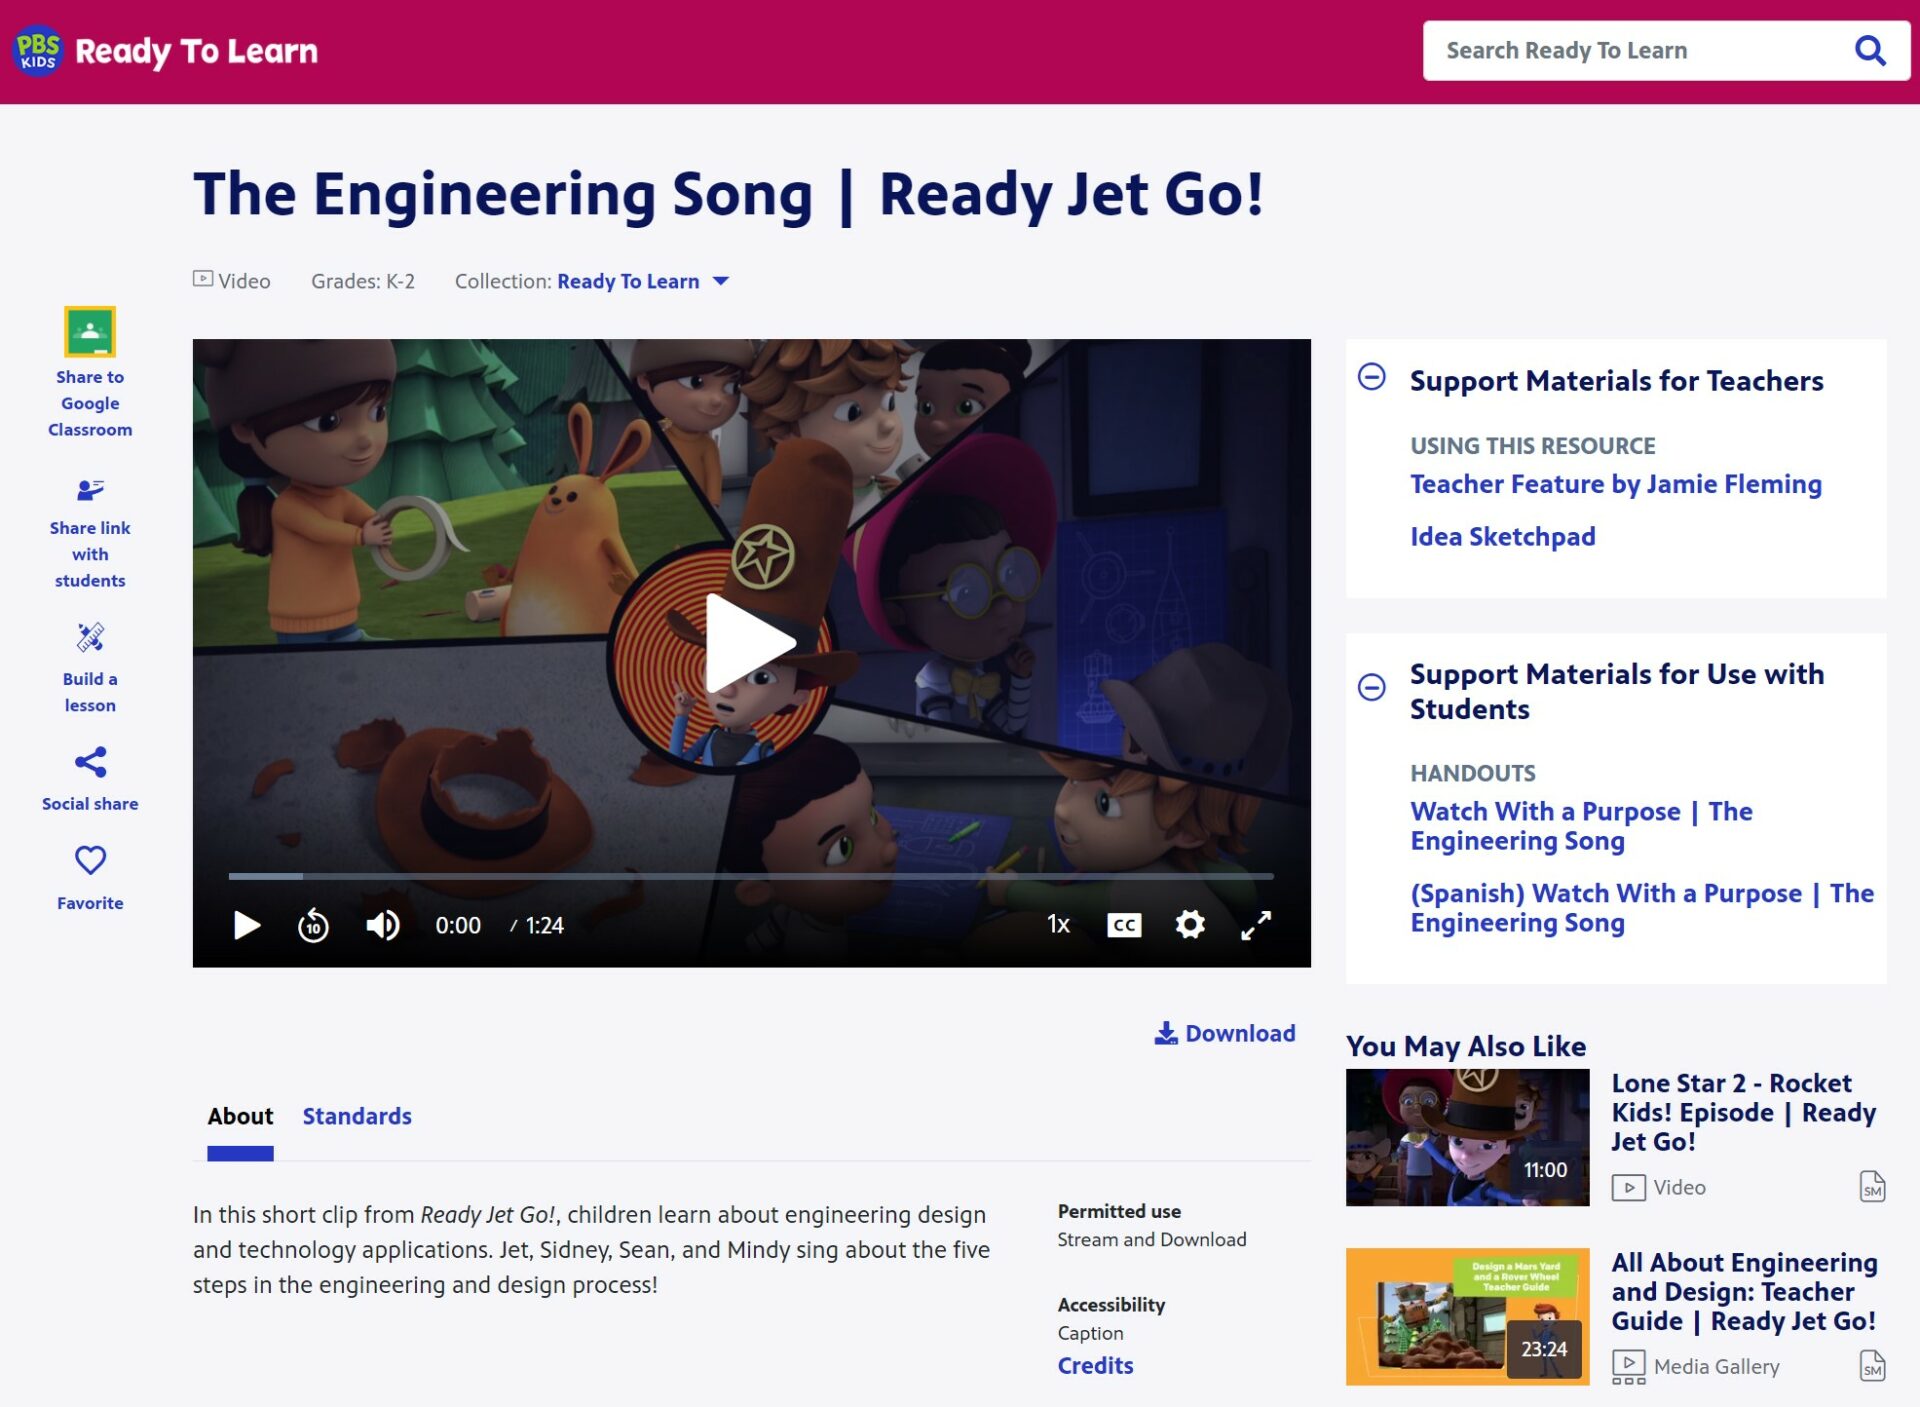Image resolution: width=1920 pixels, height=1407 pixels.
Task: Click 'Stream and Download' text
Action: tap(1152, 1239)
